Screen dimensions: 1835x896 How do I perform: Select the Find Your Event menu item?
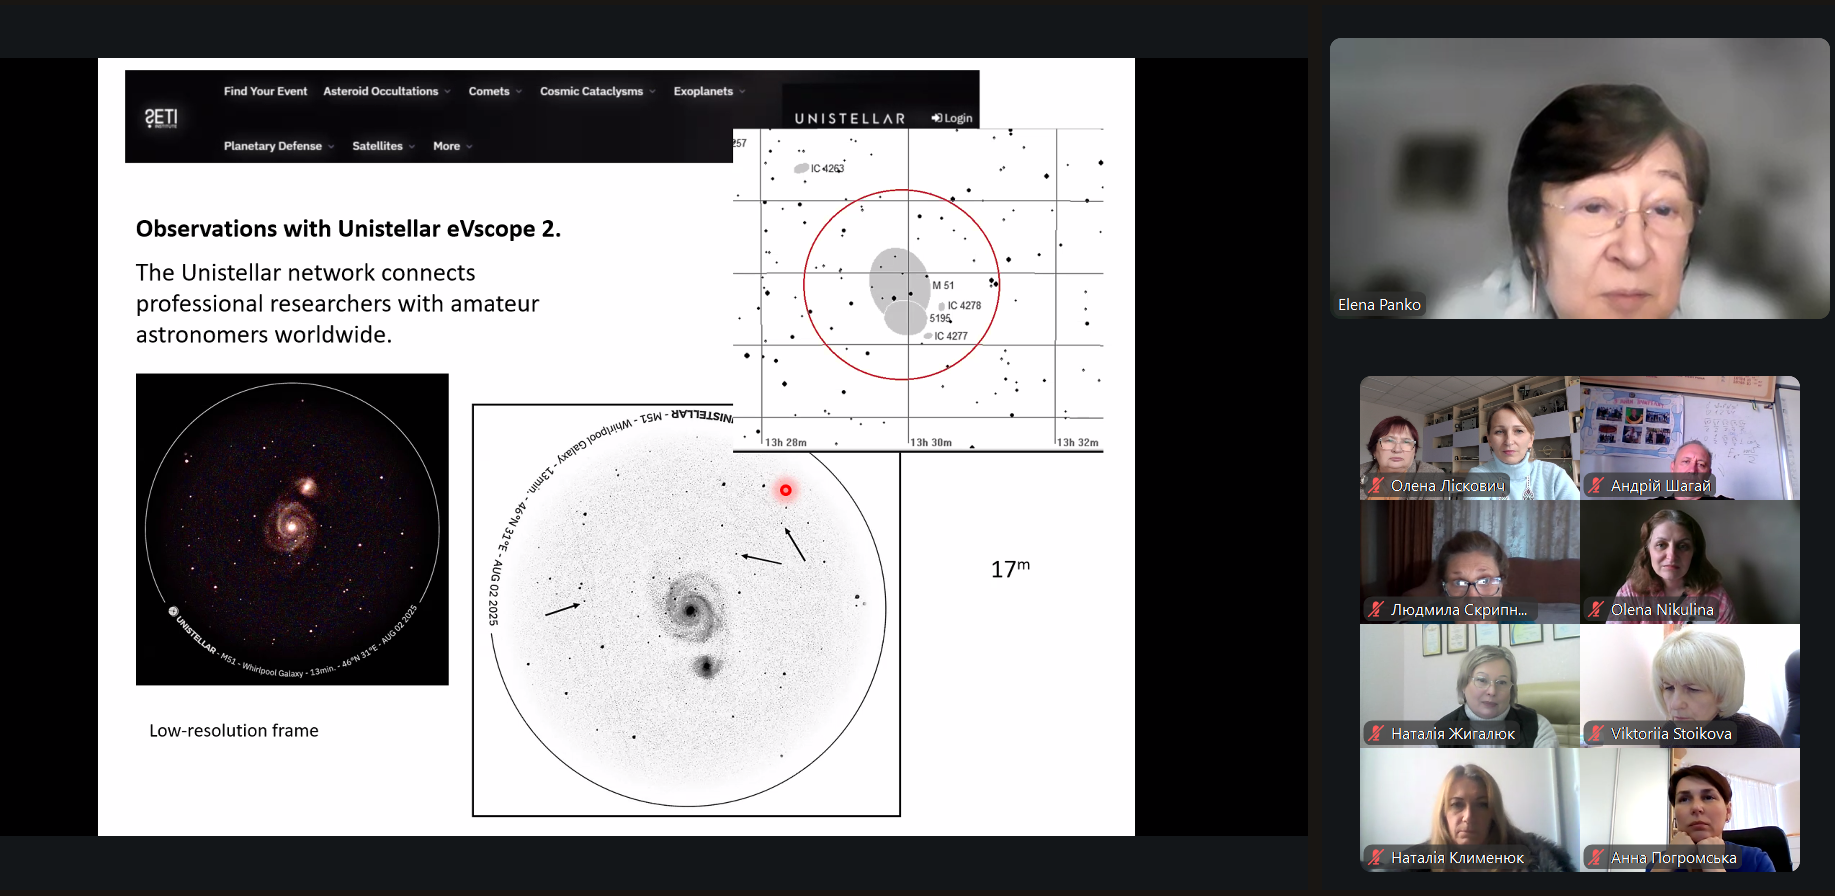265,91
